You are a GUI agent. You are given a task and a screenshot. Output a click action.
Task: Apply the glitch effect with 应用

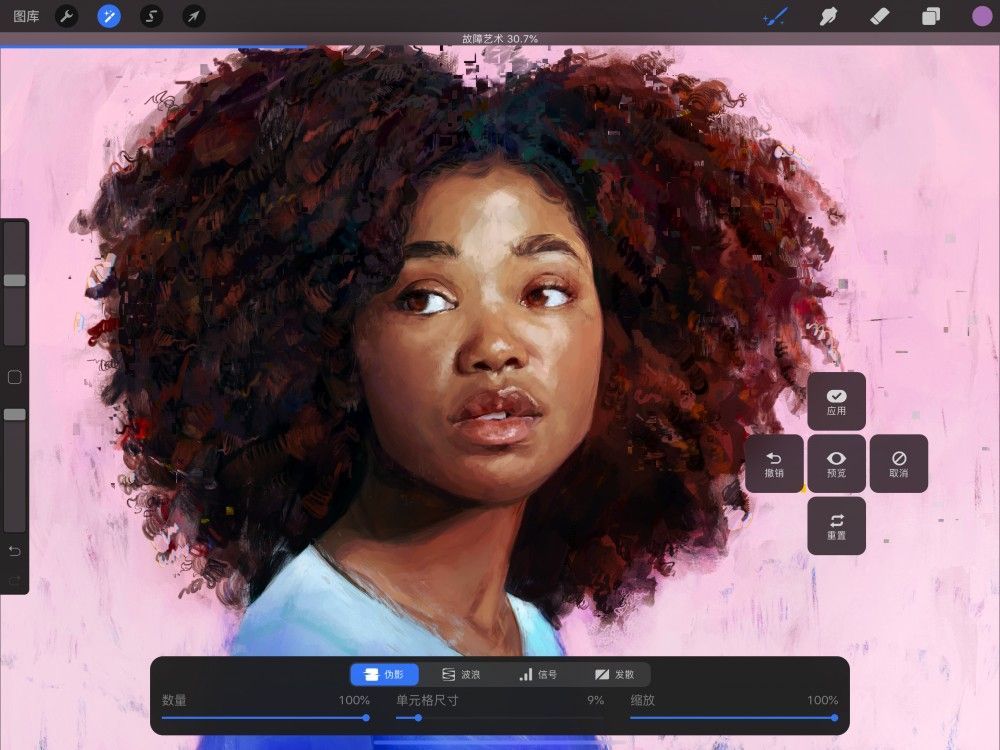pos(837,401)
